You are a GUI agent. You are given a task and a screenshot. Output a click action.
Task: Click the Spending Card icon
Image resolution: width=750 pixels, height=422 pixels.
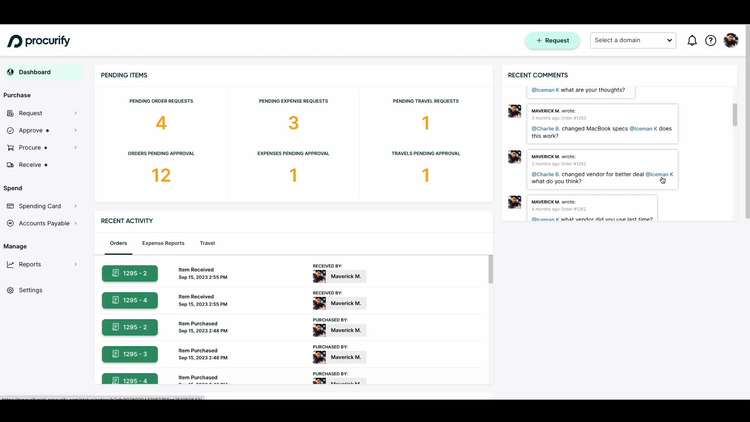[10, 206]
